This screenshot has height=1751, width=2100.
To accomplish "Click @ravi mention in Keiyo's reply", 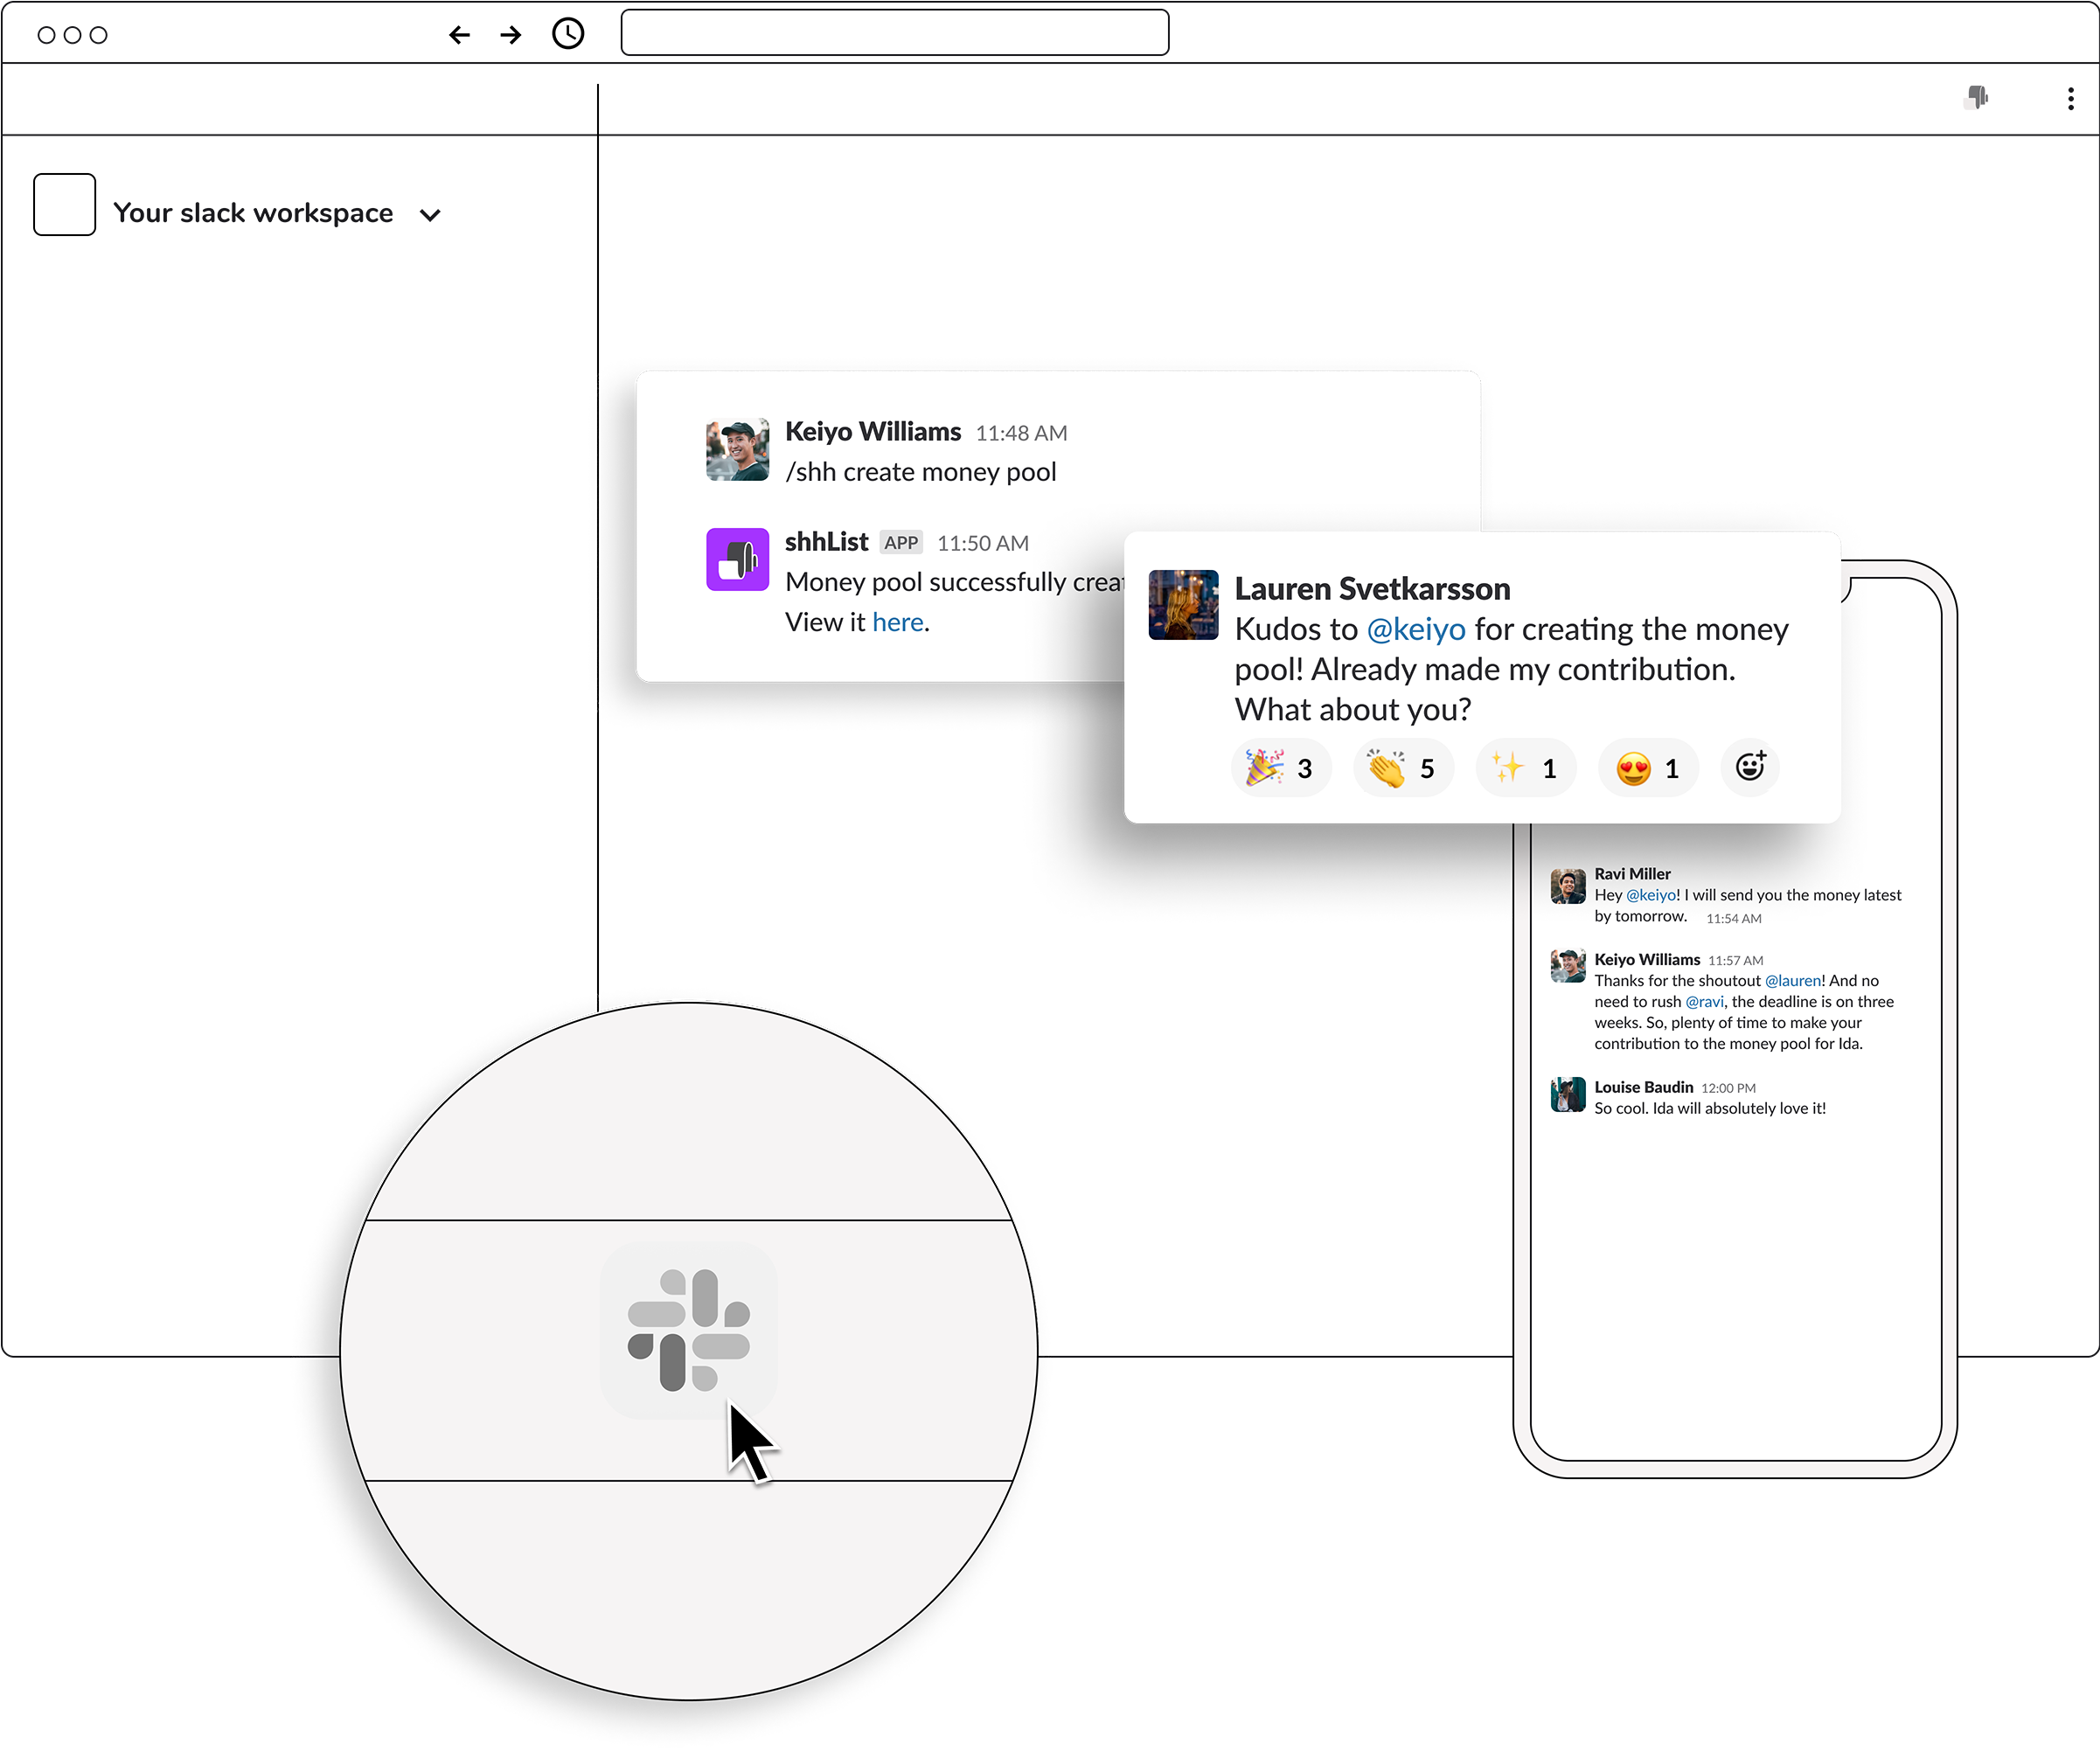I will pyautogui.click(x=1705, y=1002).
